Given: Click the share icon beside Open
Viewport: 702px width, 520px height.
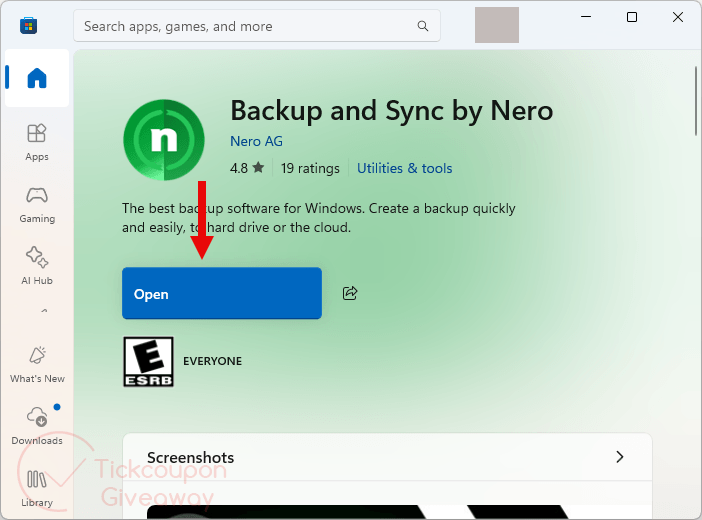Looking at the screenshot, I should (x=350, y=293).
